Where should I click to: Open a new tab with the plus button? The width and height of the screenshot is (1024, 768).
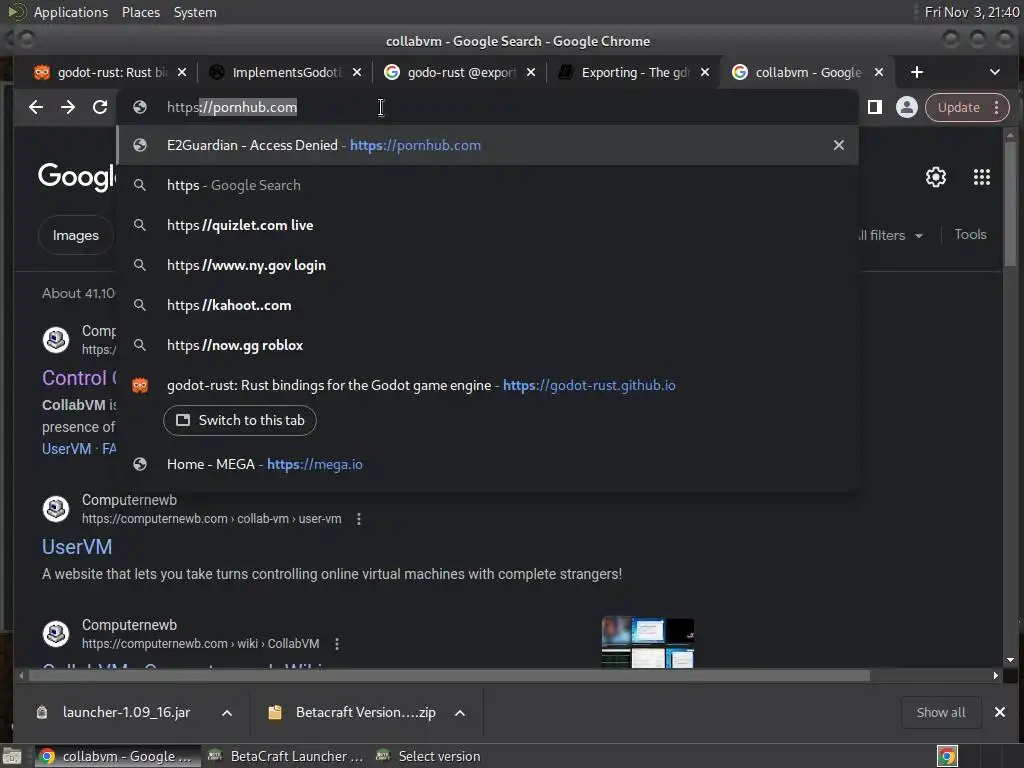click(x=917, y=72)
